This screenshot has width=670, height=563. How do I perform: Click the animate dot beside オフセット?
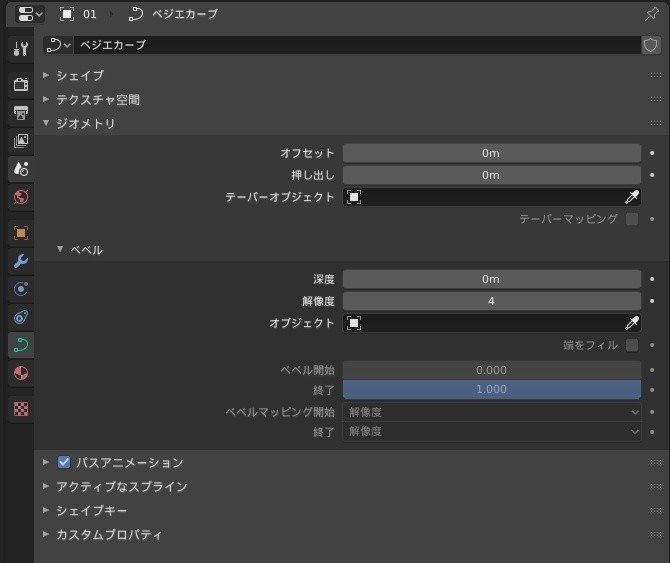coord(652,153)
